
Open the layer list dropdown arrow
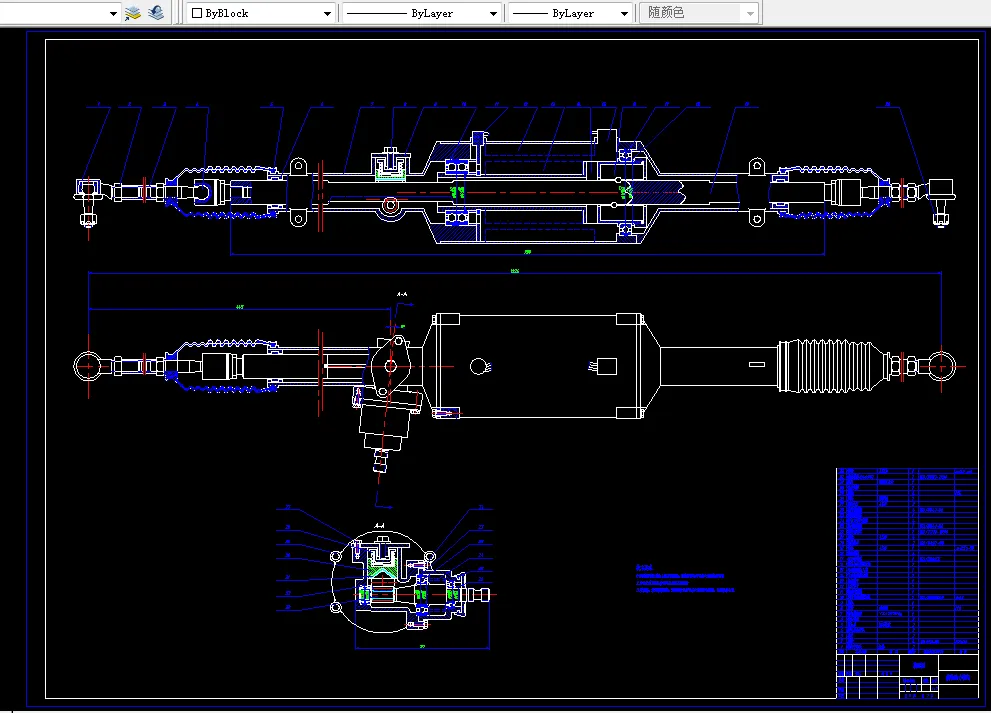[x=113, y=13]
